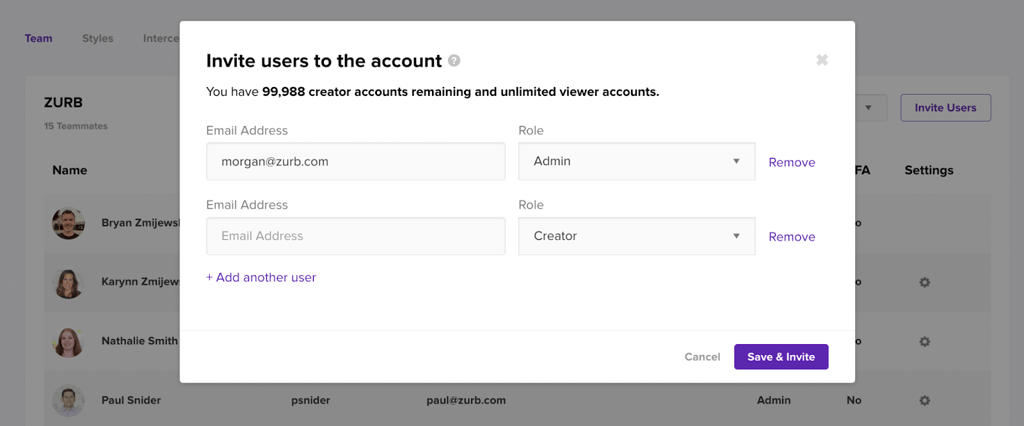The image size is (1024, 426).
Task: Expand dropdown beside Invite Users button
Action: pos(868,108)
